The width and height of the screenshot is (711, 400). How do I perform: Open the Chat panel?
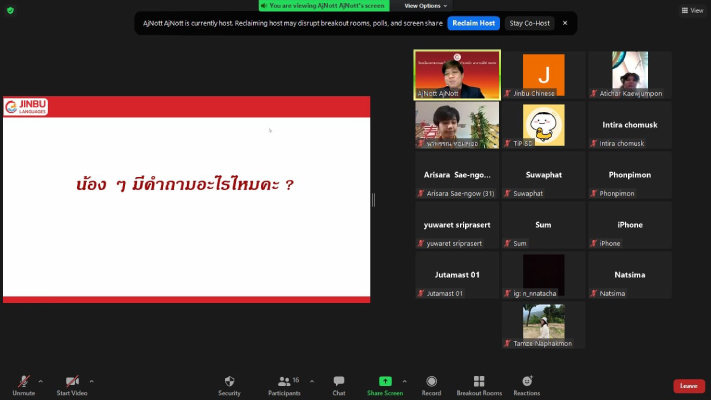[x=339, y=384]
